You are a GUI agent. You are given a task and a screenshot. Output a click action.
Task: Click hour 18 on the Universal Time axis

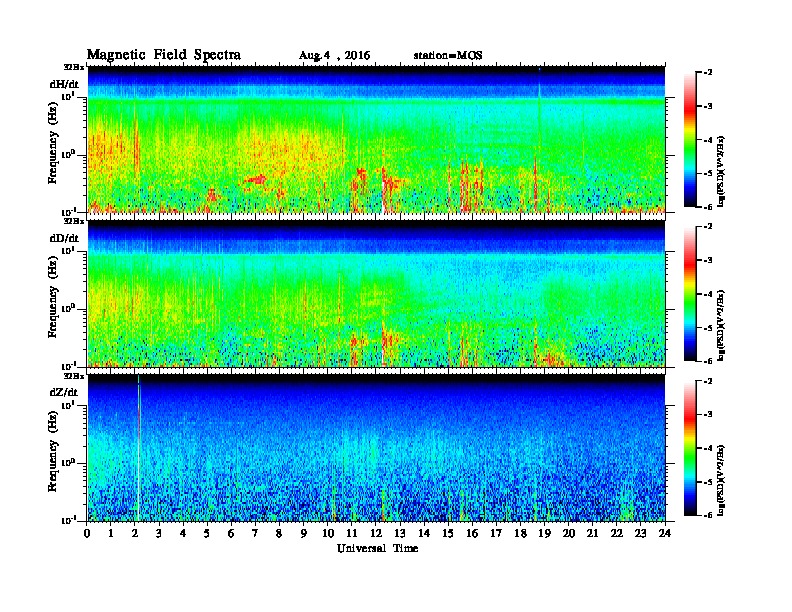point(521,534)
